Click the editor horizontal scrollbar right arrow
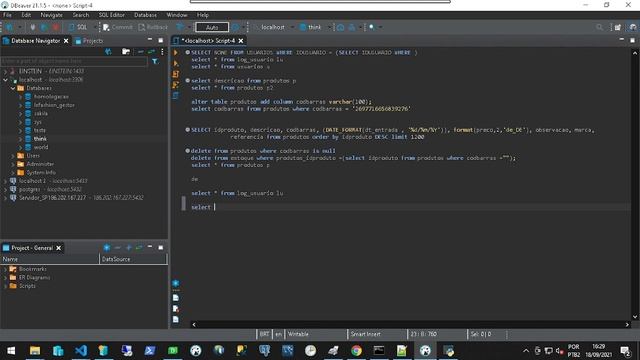Viewport: 640px width, 360px height. click(x=627, y=324)
